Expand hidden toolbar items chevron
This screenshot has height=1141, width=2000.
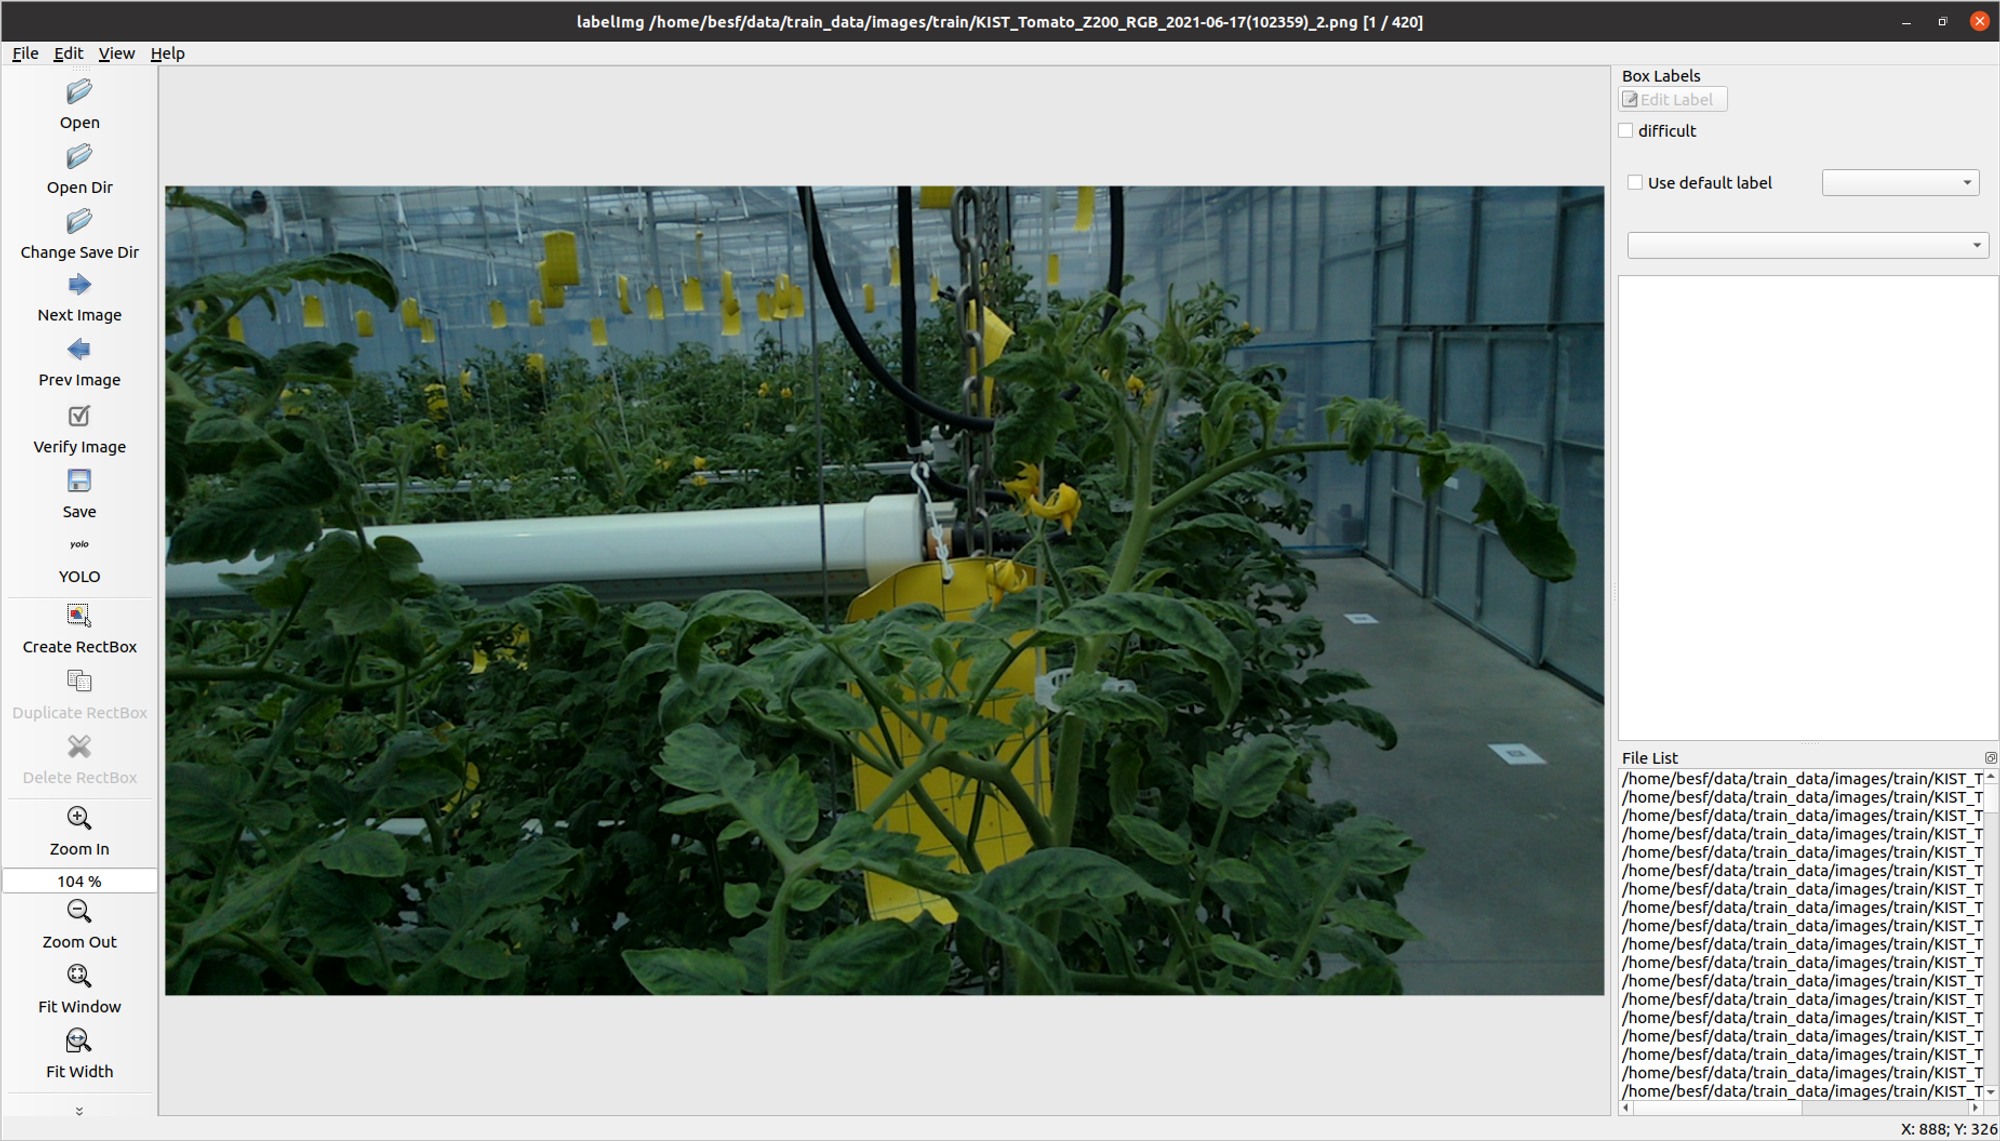79,1111
